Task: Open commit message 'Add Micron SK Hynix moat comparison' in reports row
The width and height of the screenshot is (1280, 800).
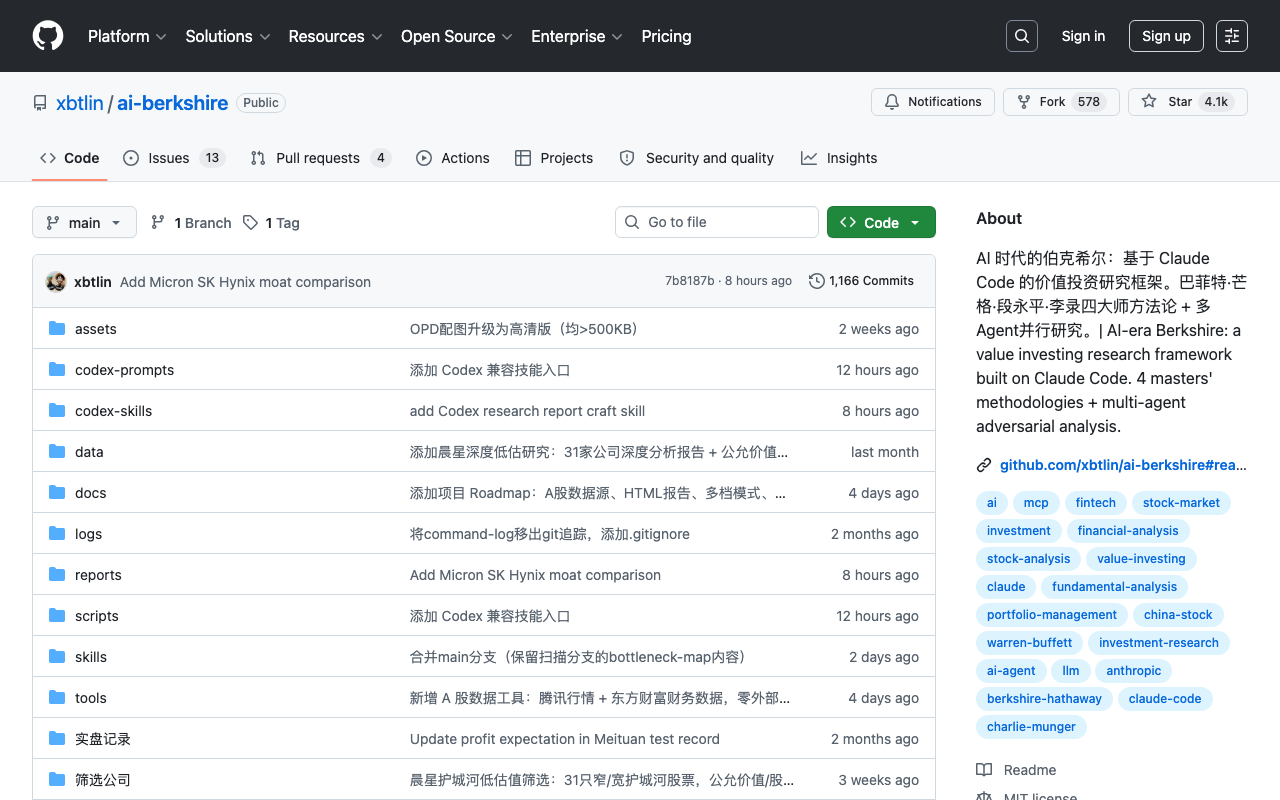Action: (535, 575)
